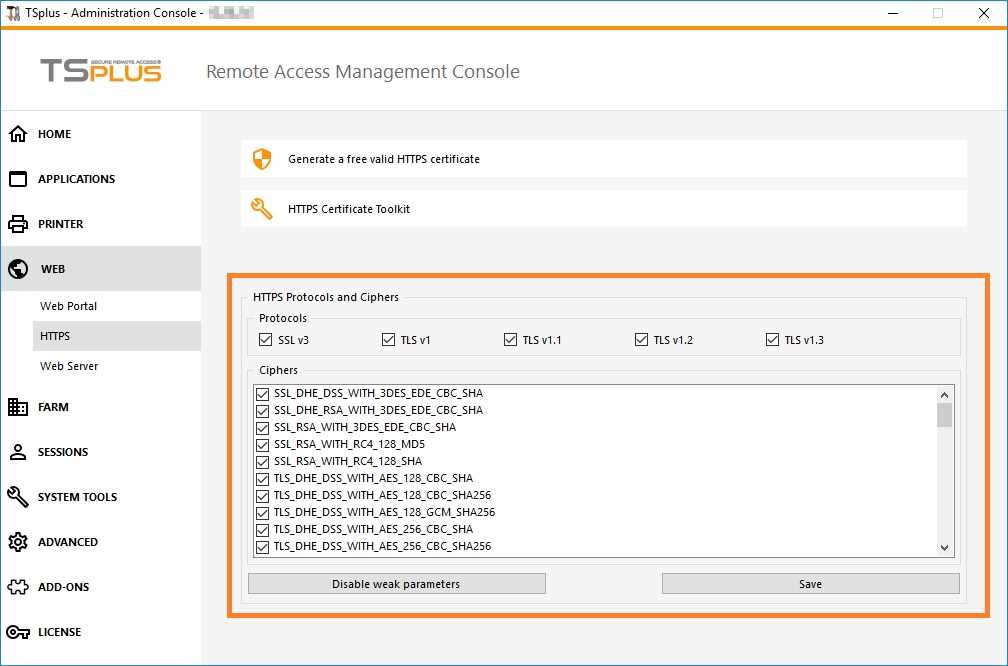Uncheck TLS v1.3 protocol
This screenshot has width=1008, height=666.
point(772,339)
